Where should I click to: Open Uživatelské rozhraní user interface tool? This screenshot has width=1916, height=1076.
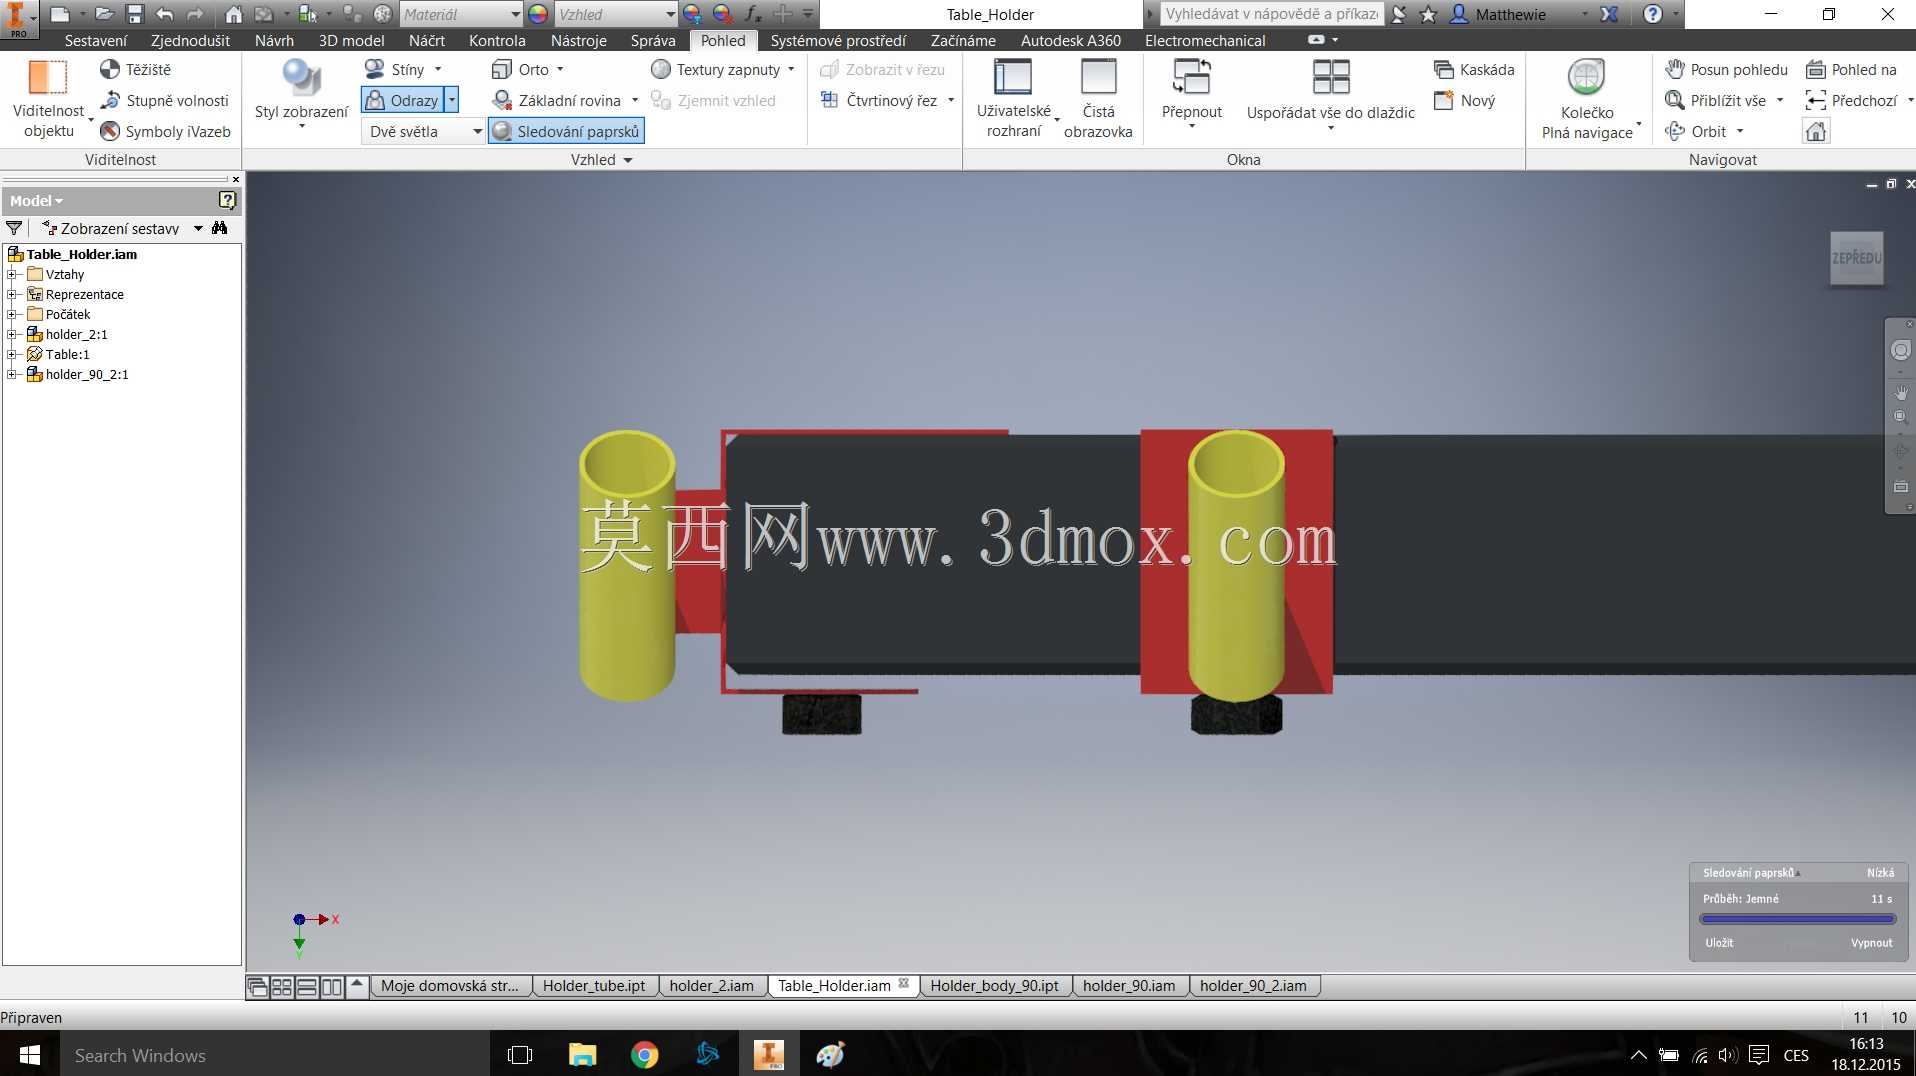1014,99
